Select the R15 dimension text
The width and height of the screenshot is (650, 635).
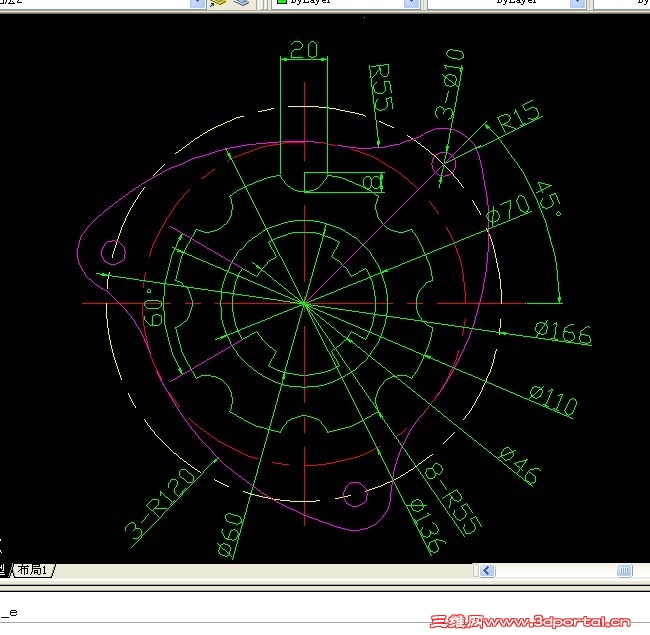tap(519, 117)
